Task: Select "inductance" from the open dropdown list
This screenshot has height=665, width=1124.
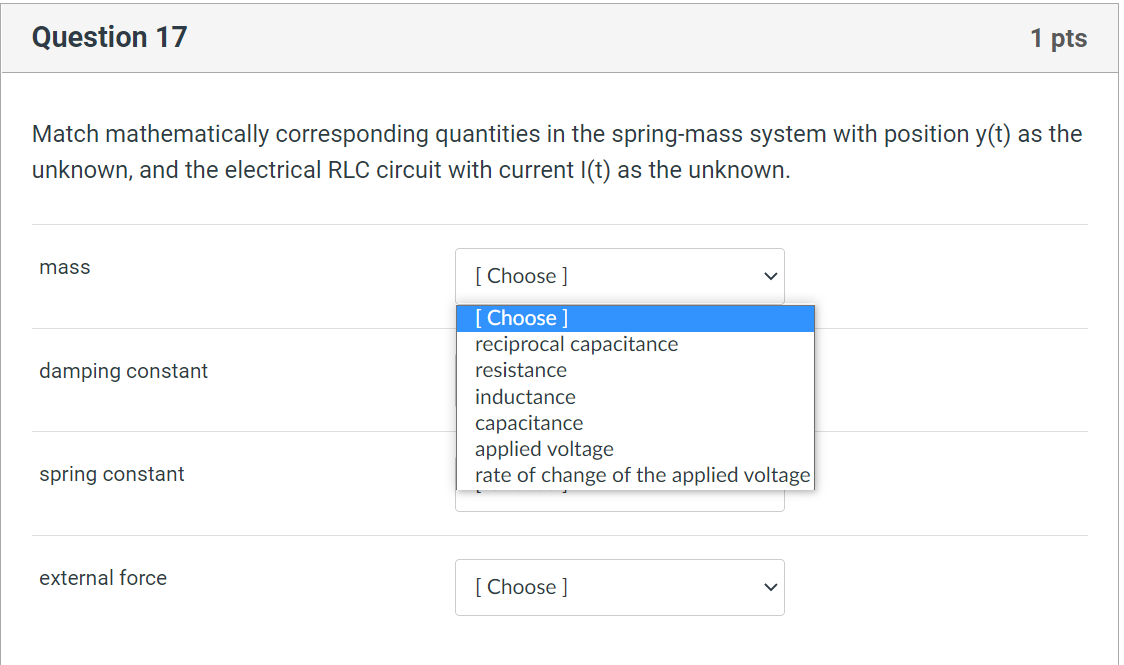Action: pyautogui.click(x=525, y=396)
